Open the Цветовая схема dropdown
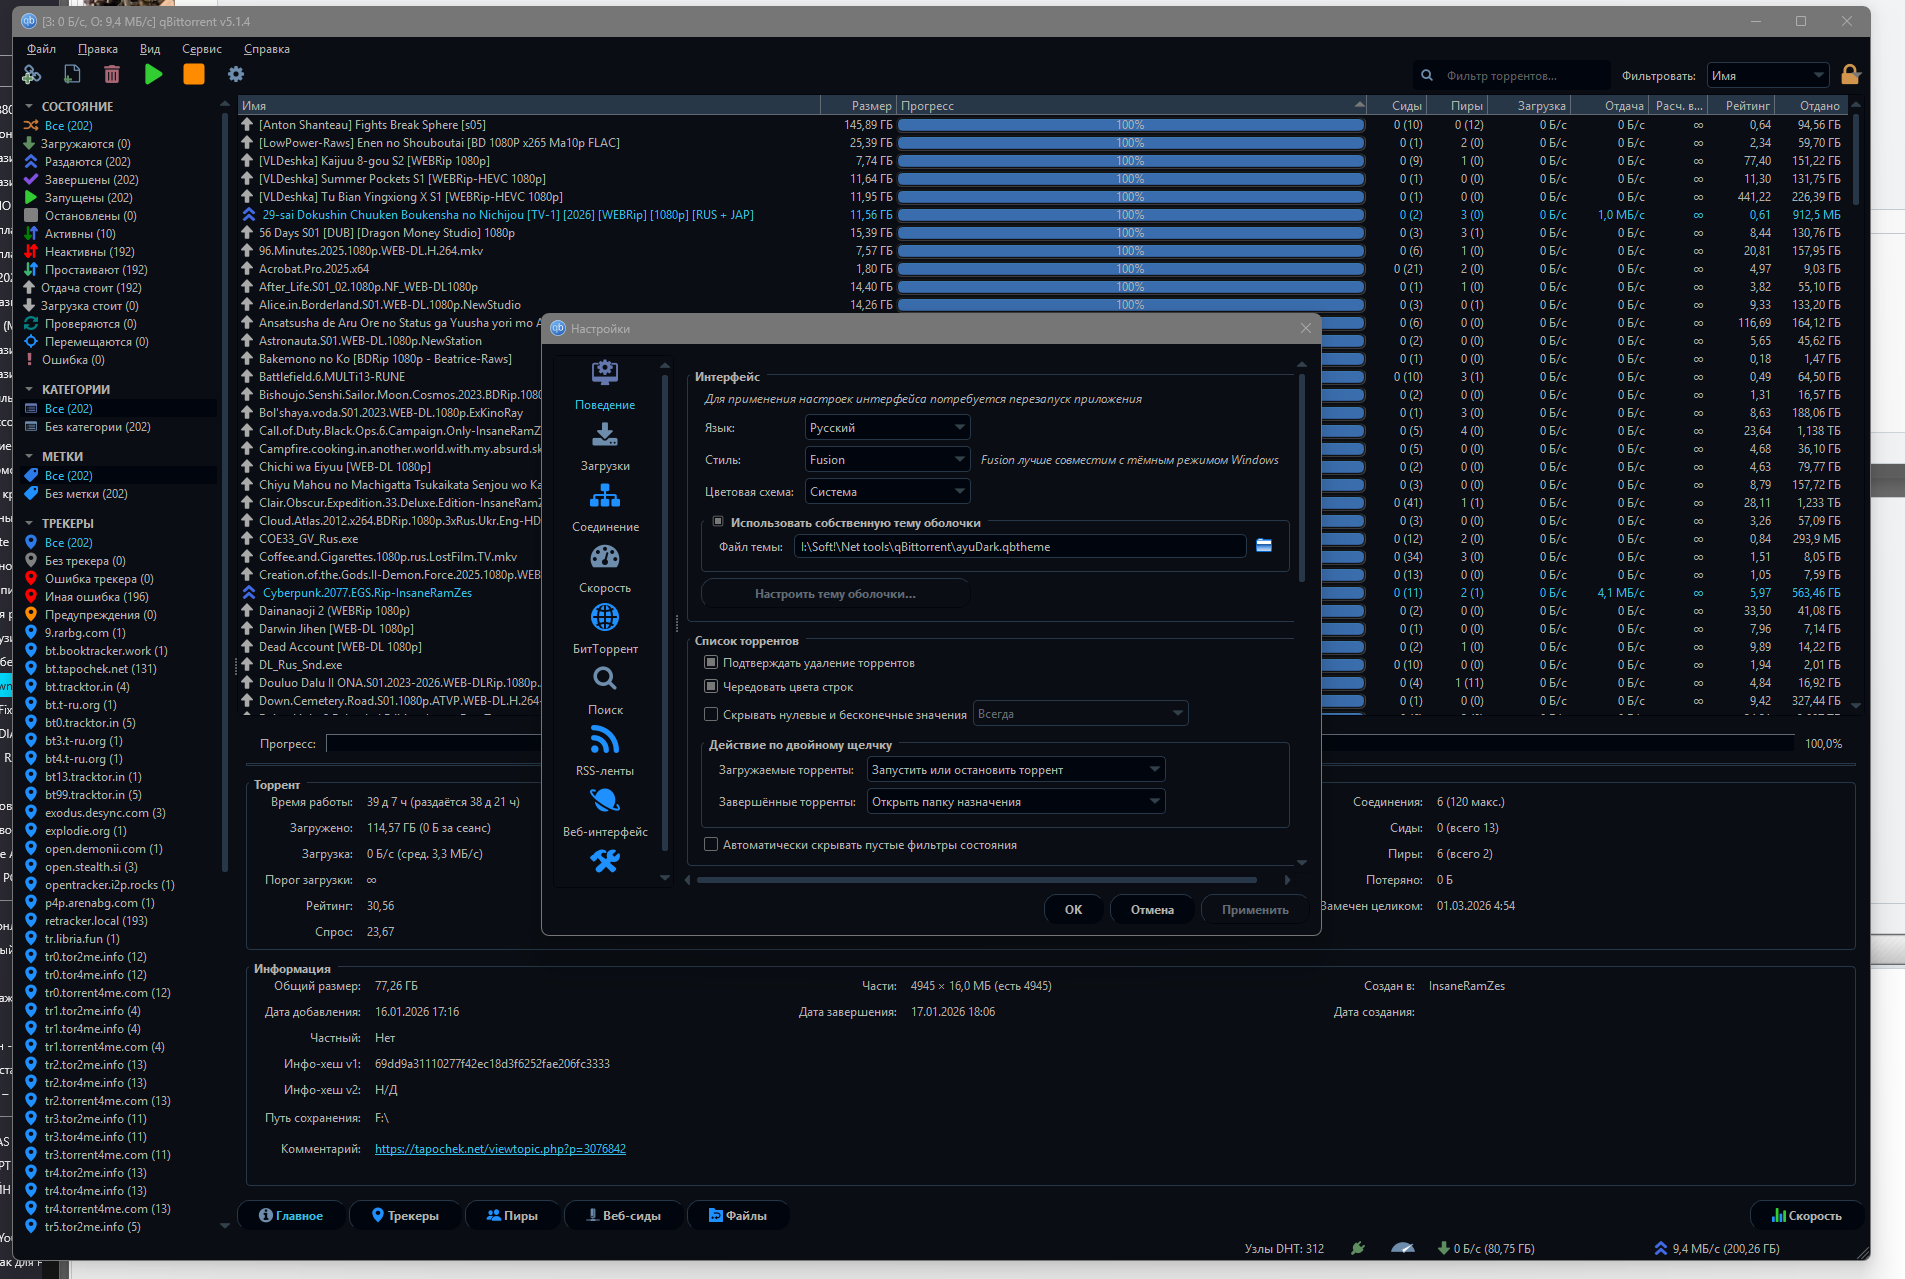 tap(887, 492)
